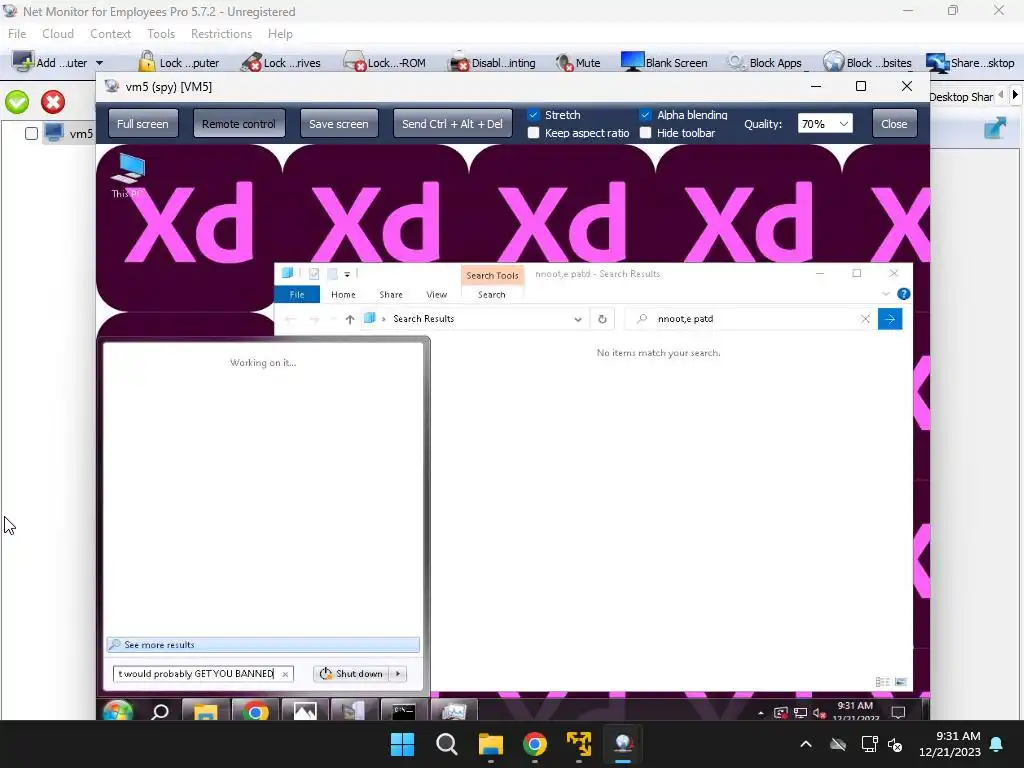Click the This PC desktop icon
The width and height of the screenshot is (1024, 768).
click(127, 175)
